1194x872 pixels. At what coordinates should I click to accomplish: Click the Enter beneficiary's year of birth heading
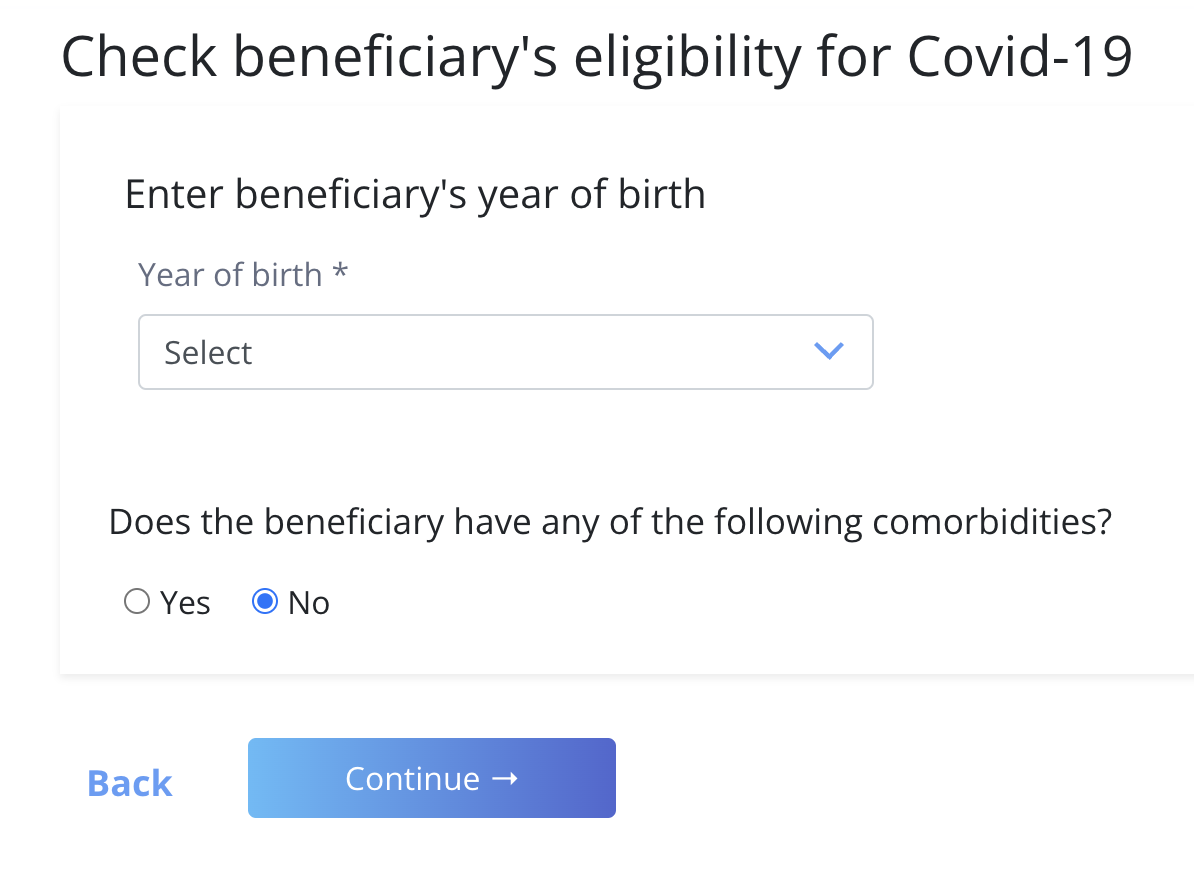415,194
